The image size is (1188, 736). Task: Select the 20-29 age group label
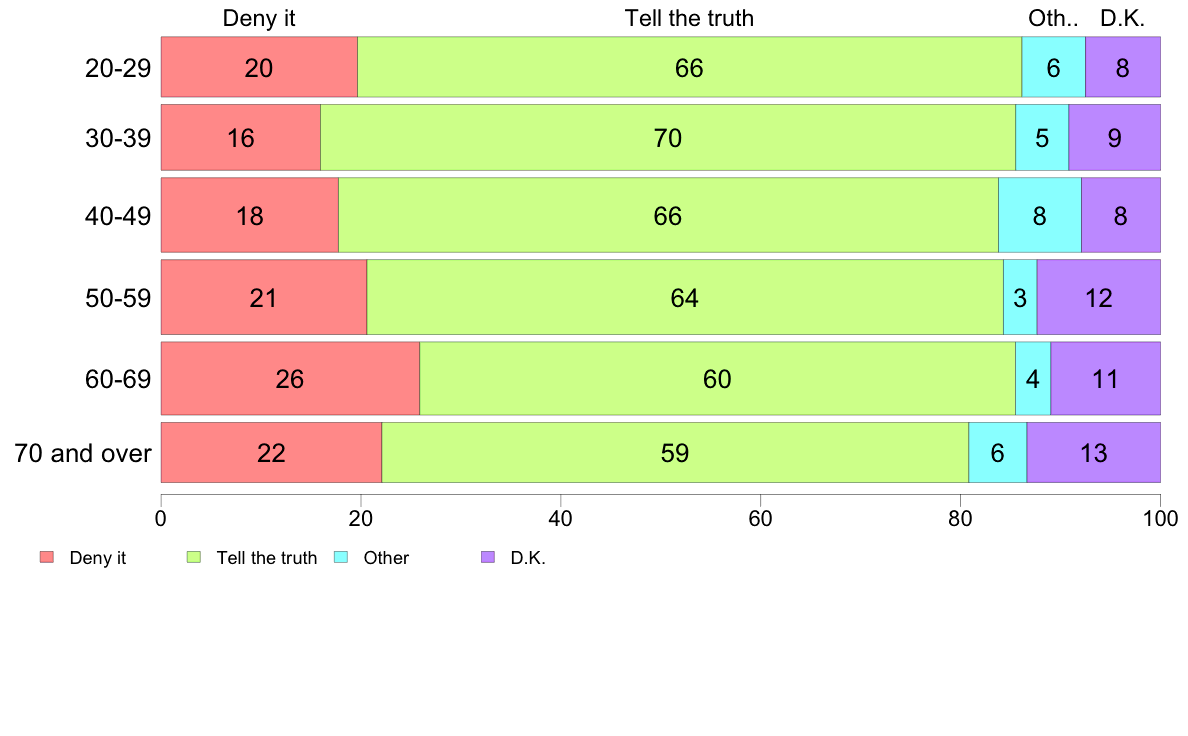tap(118, 68)
